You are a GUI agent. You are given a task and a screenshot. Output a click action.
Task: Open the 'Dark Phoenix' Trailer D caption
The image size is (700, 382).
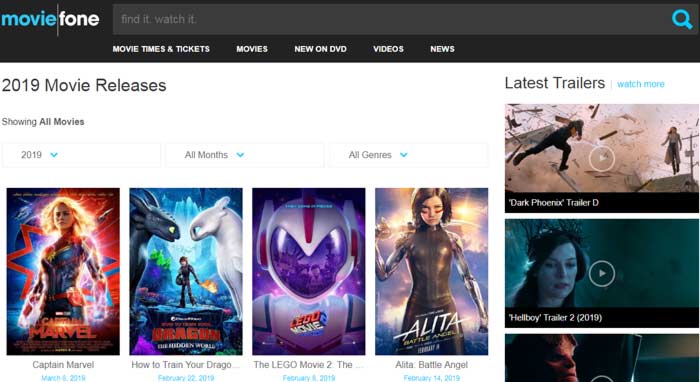coord(554,203)
